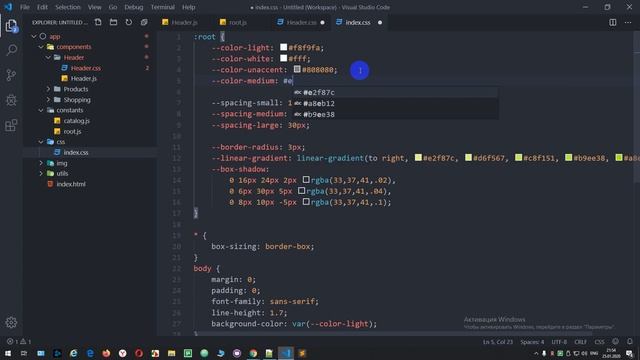Expand the utils folder
Image resolution: width=640 pixels, height=360 pixels.
[41, 173]
